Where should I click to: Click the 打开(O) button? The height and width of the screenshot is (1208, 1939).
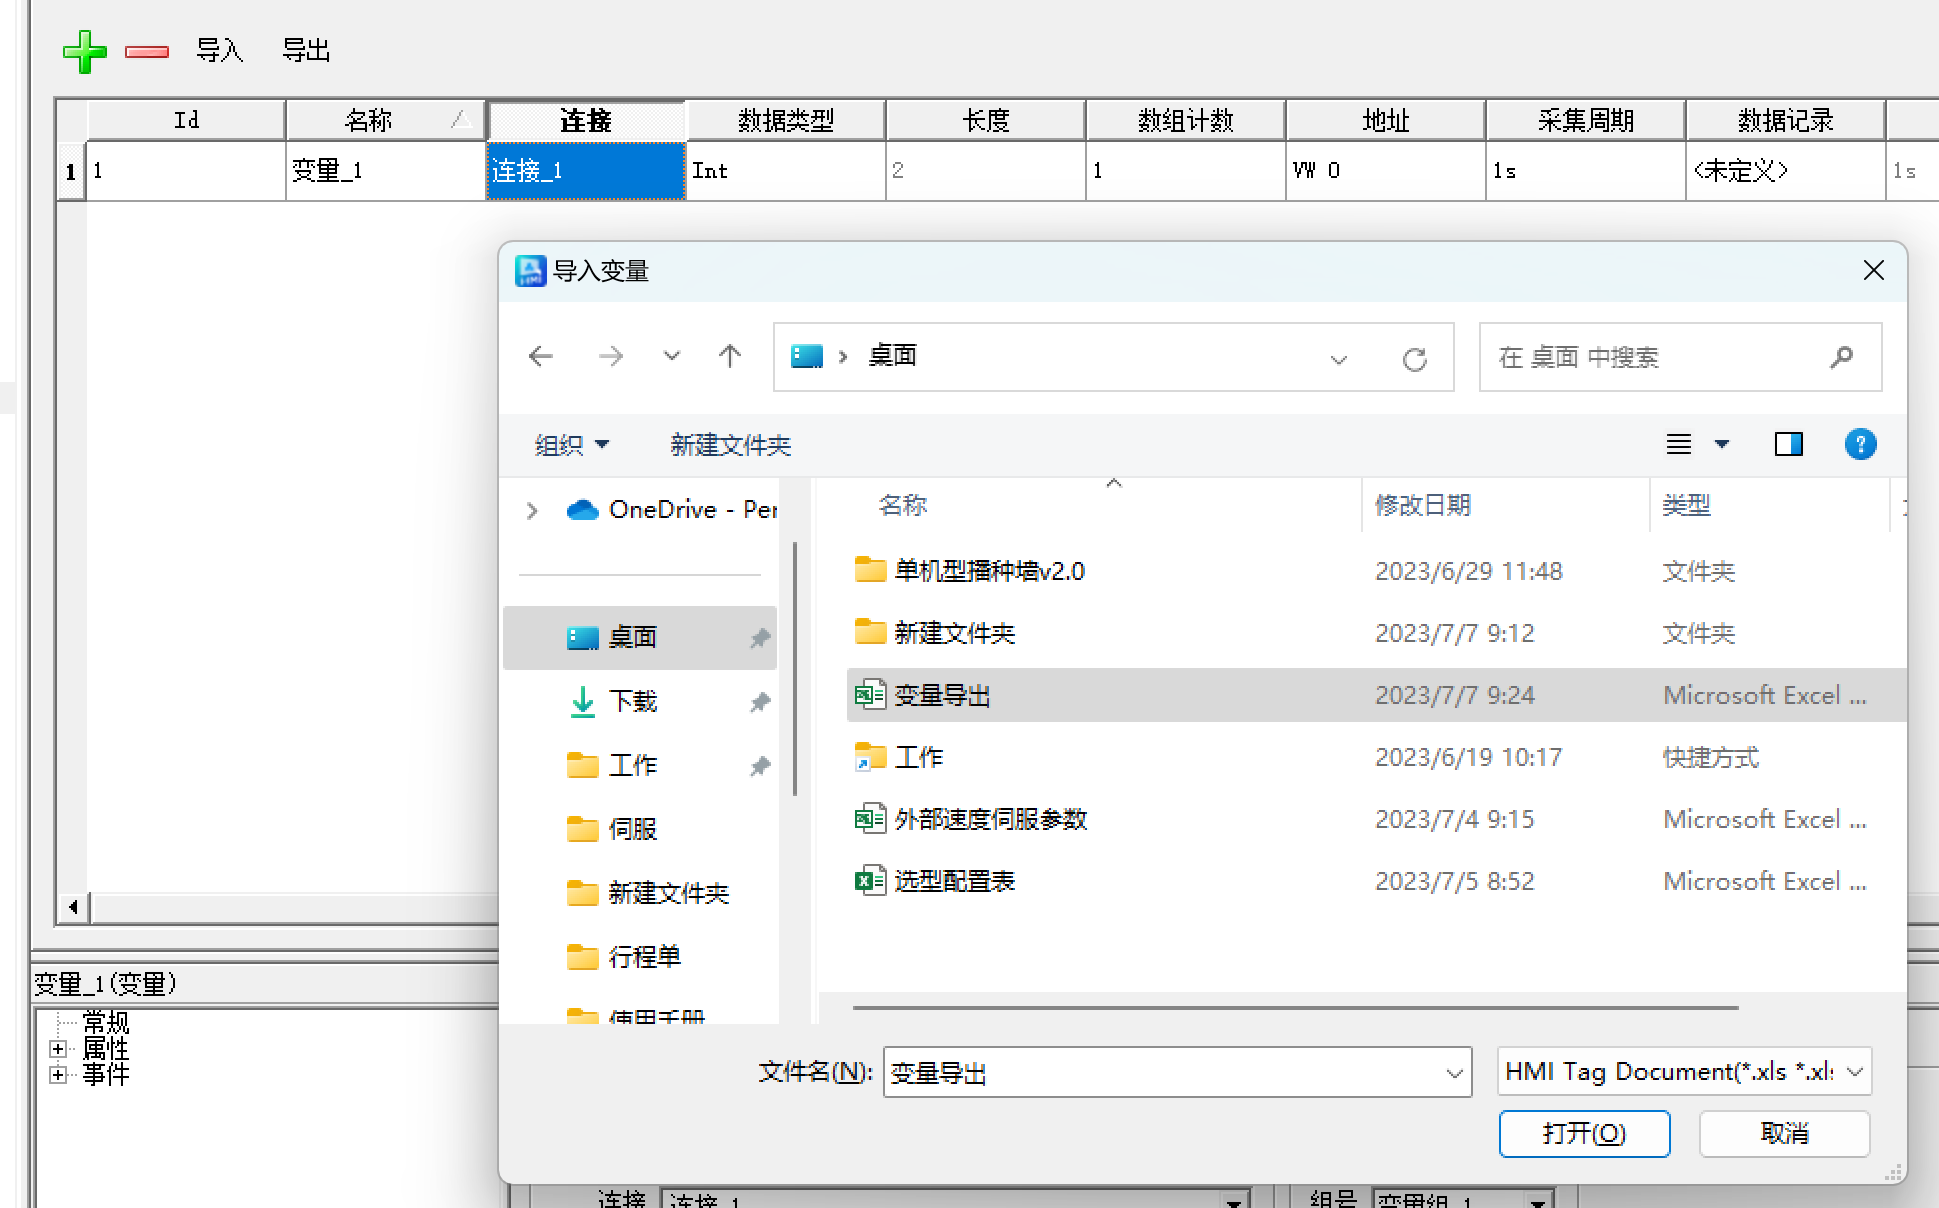pyautogui.click(x=1584, y=1134)
